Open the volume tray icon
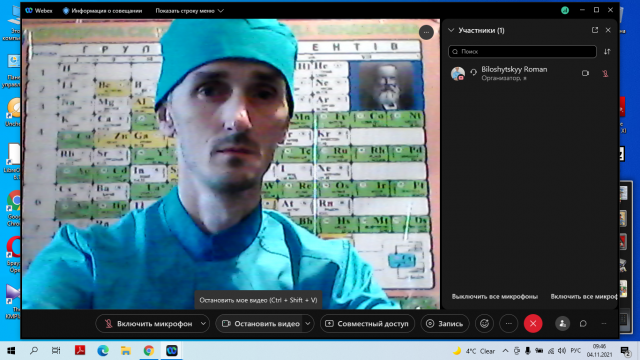Image resolution: width=640 pixels, height=360 pixels. pyautogui.click(x=562, y=351)
